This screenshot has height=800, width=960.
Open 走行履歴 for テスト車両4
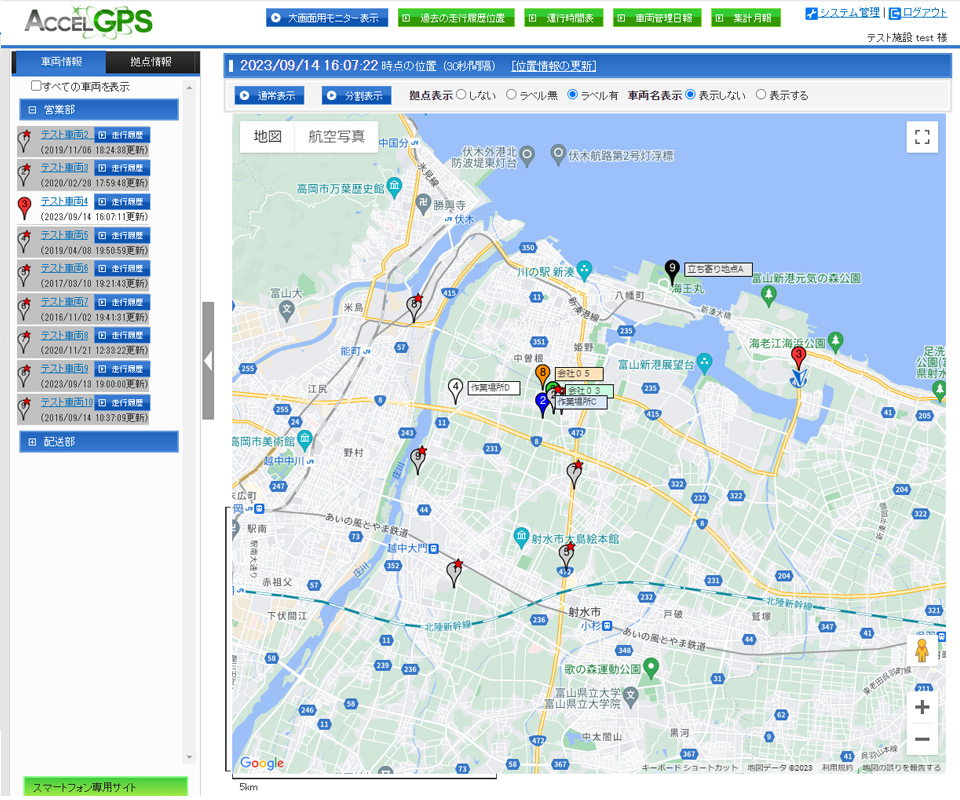pyautogui.click(x=122, y=202)
